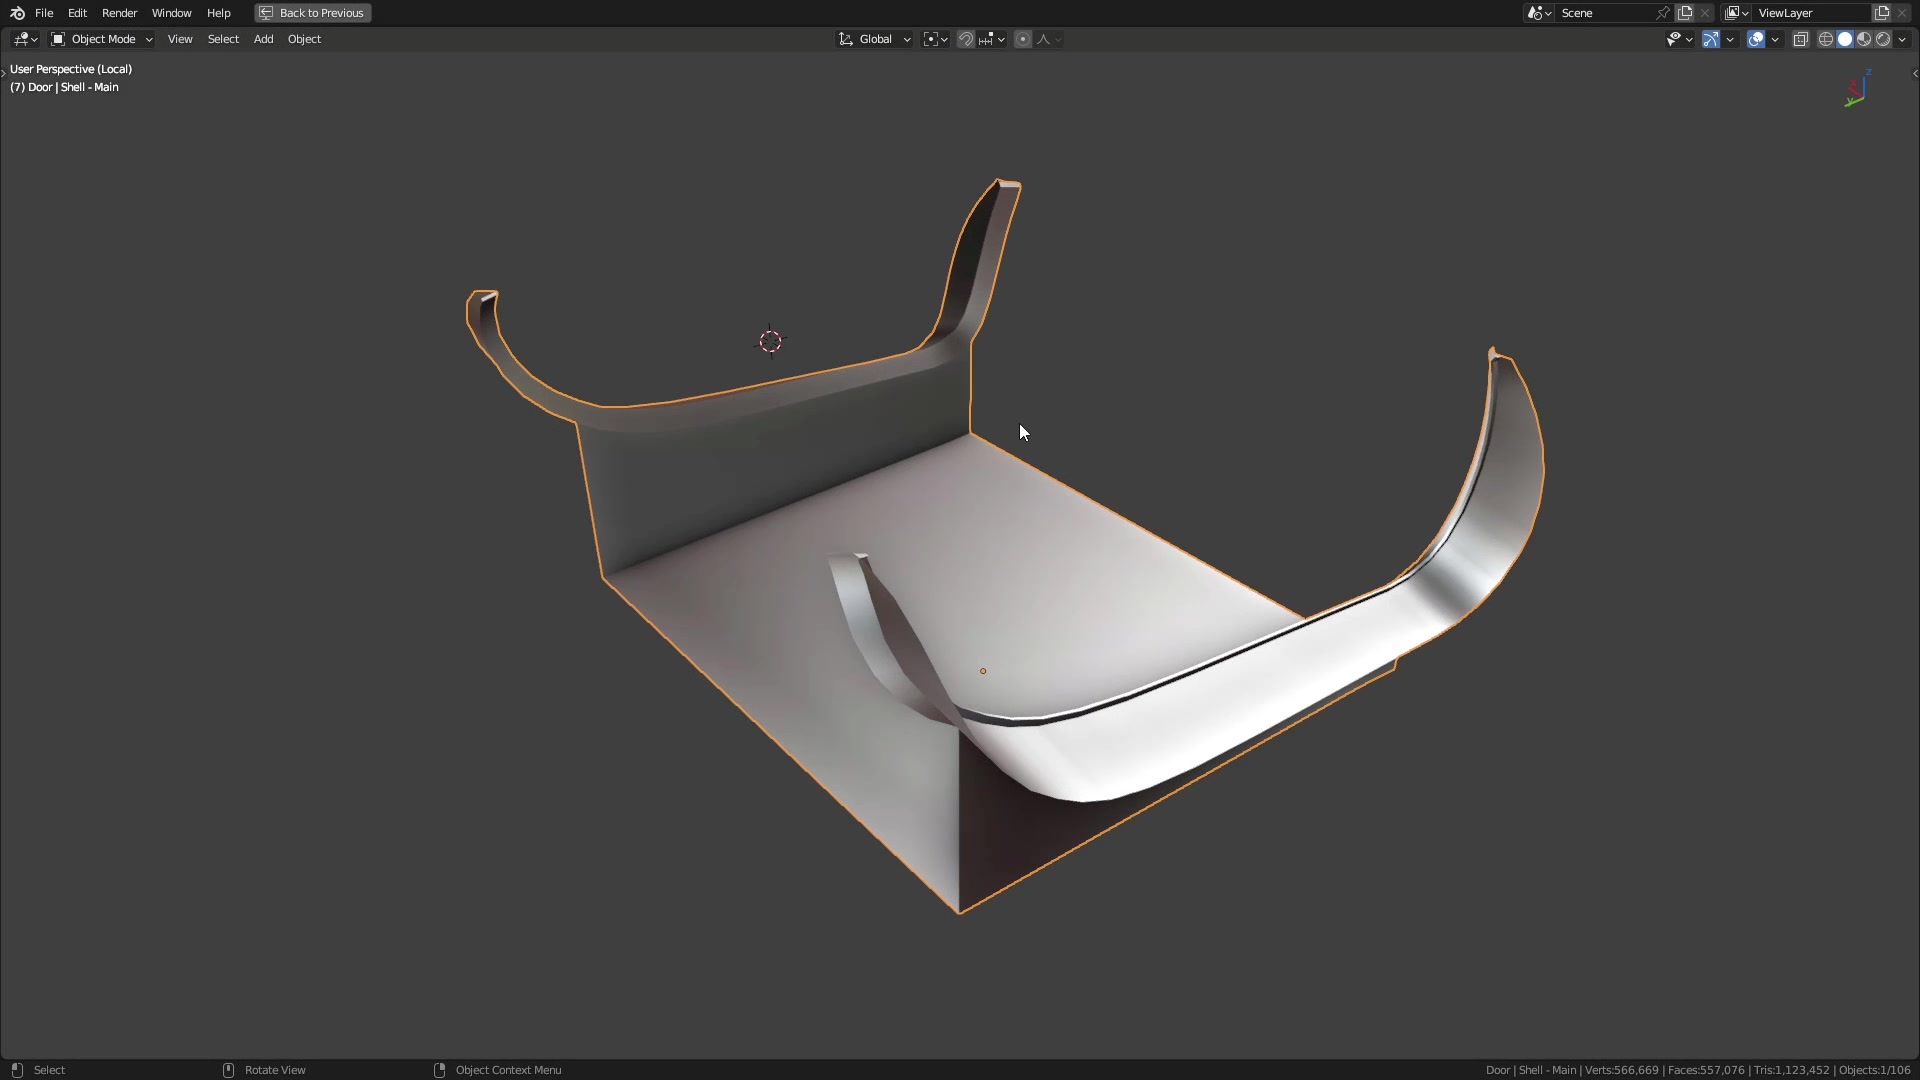The height and width of the screenshot is (1080, 1920).
Task: Open the viewport Select menu
Action: (x=223, y=39)
